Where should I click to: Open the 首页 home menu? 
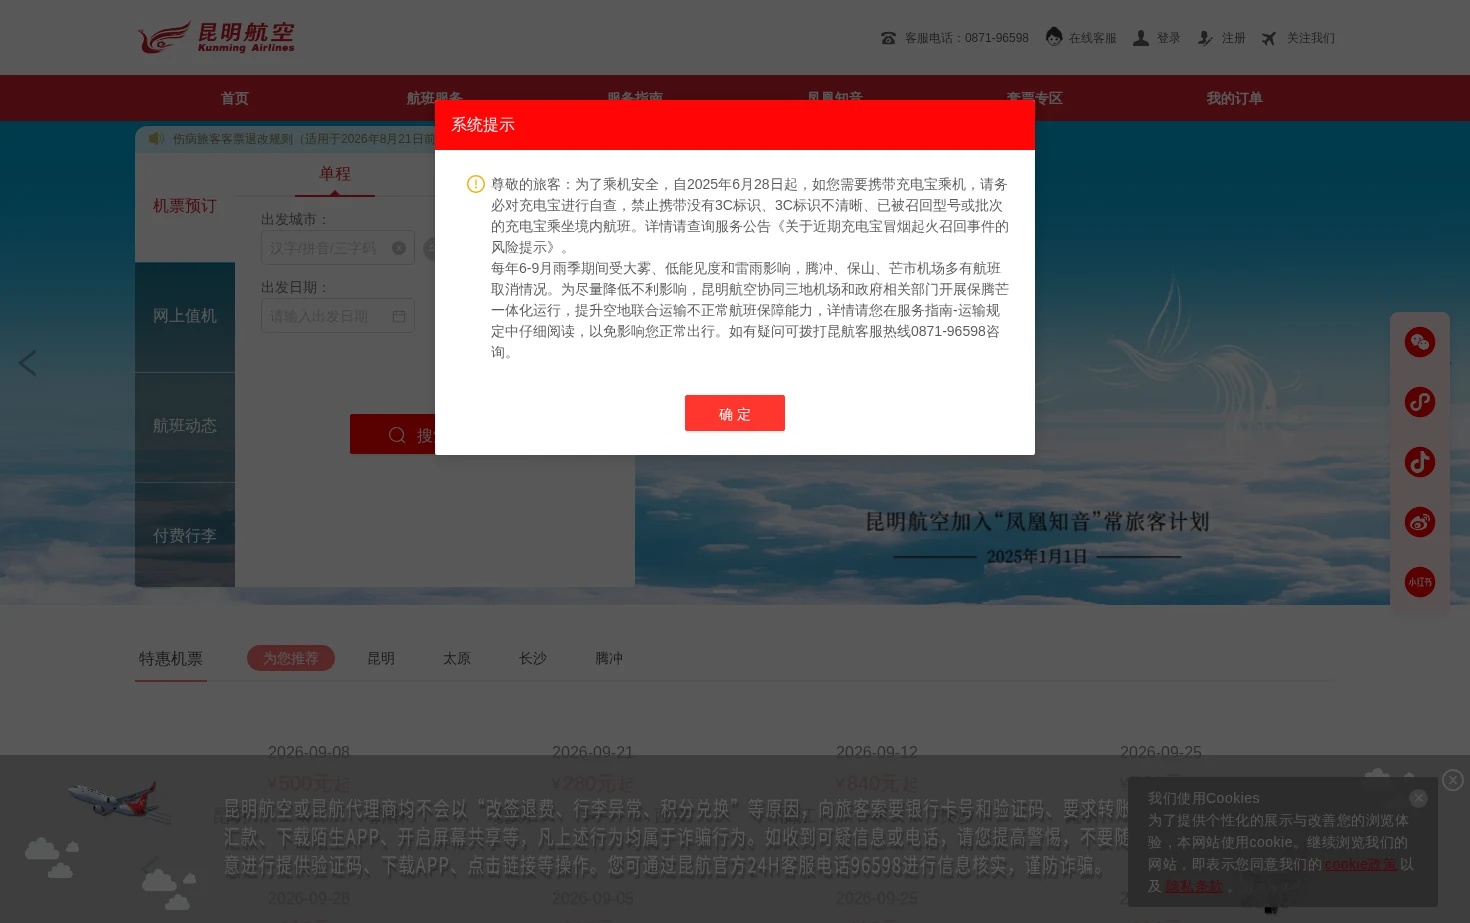tap(235, 98)
